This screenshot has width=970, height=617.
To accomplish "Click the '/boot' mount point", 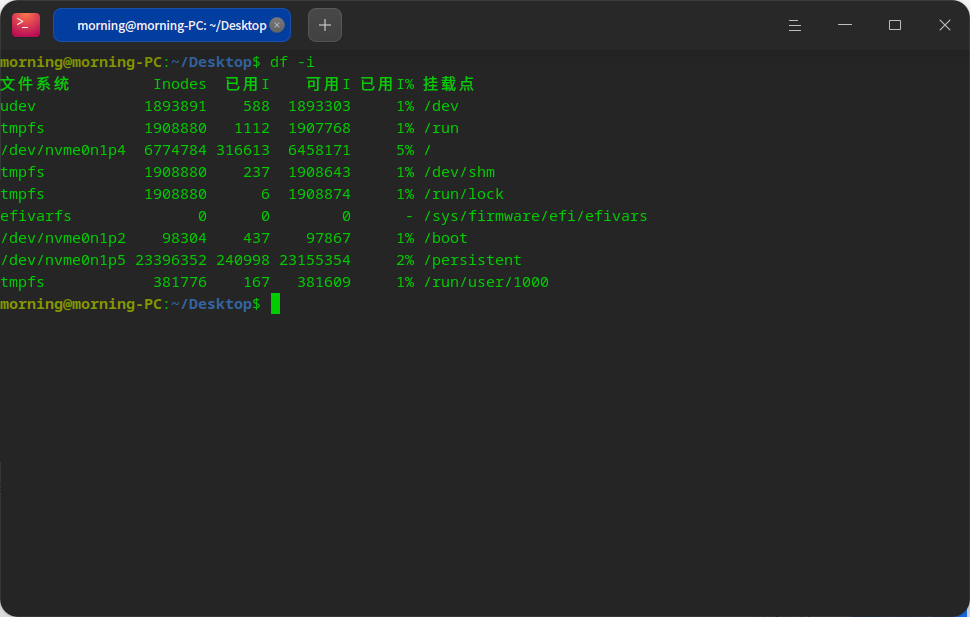I will click(445, 238).
